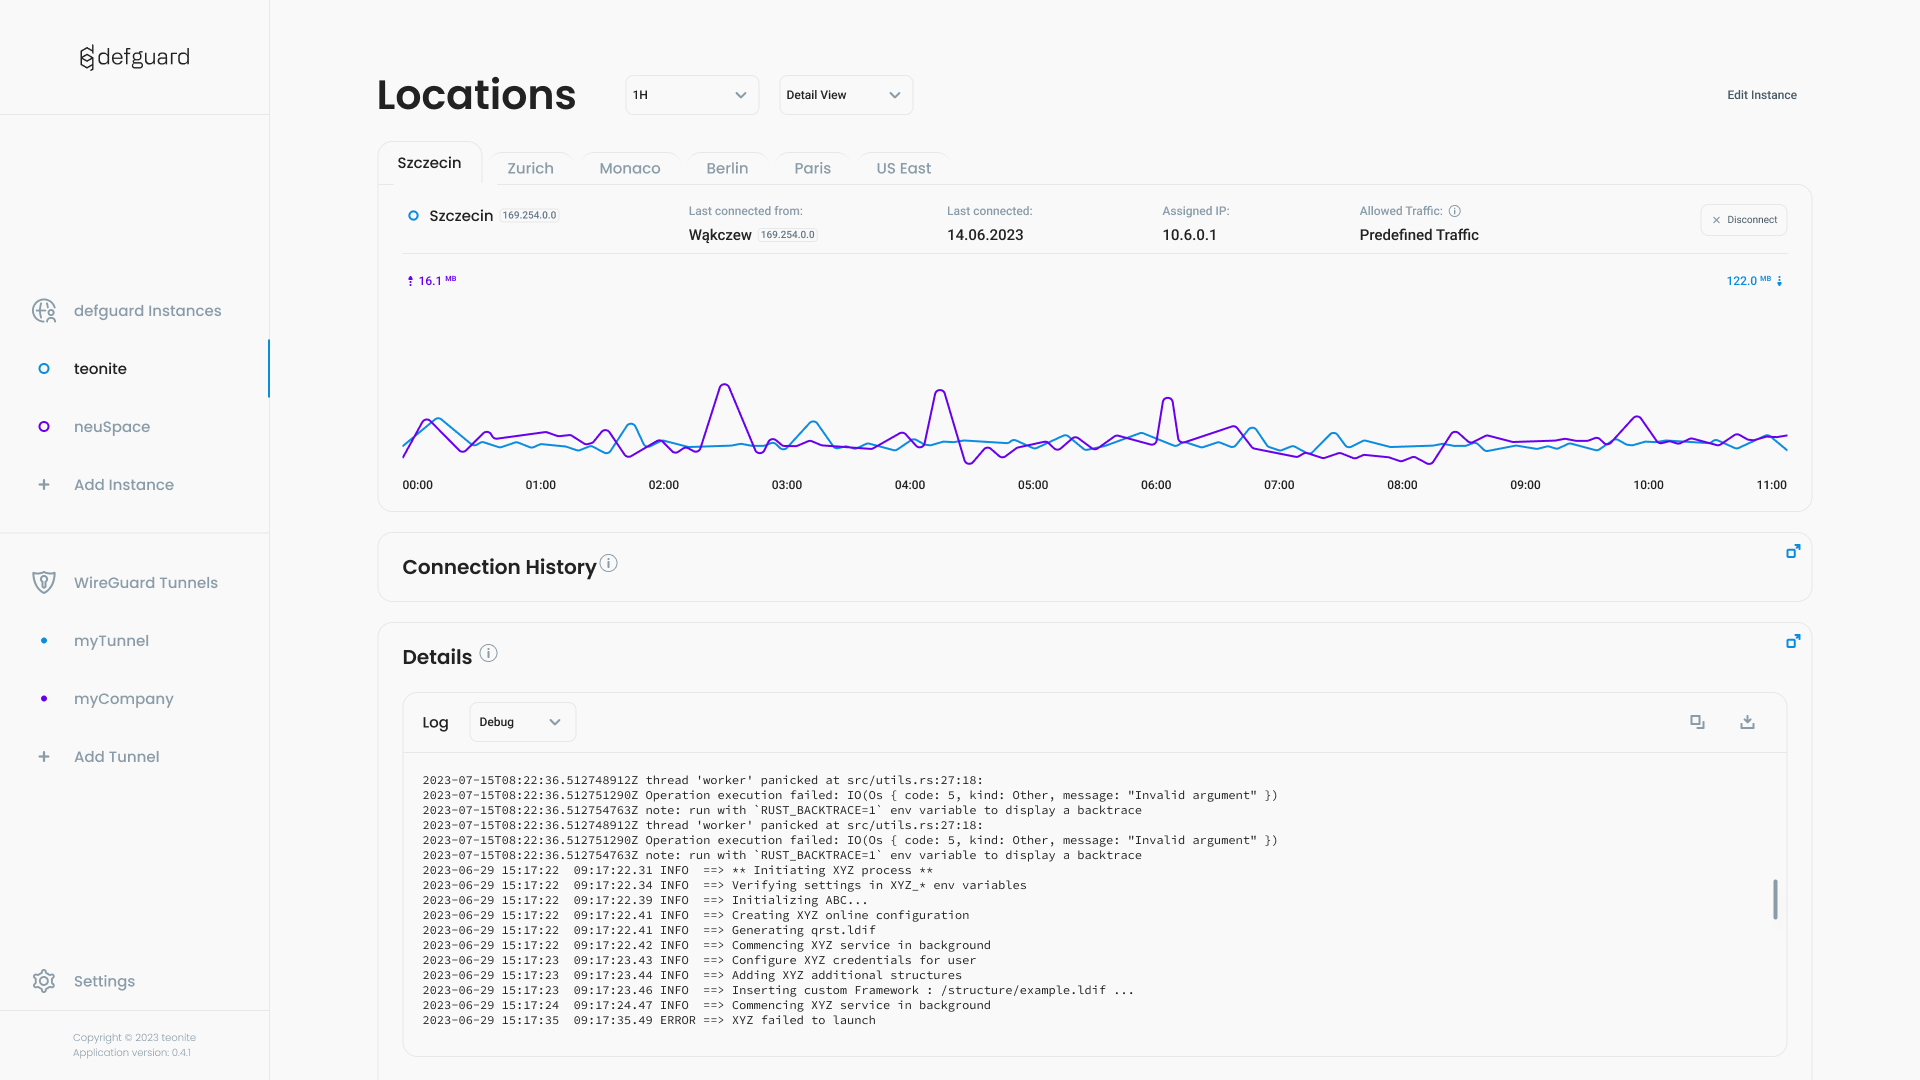This screenshot has width=1920, height=1080.
Task: Click the copy icon in the log panel
Action: (1697, 721)
